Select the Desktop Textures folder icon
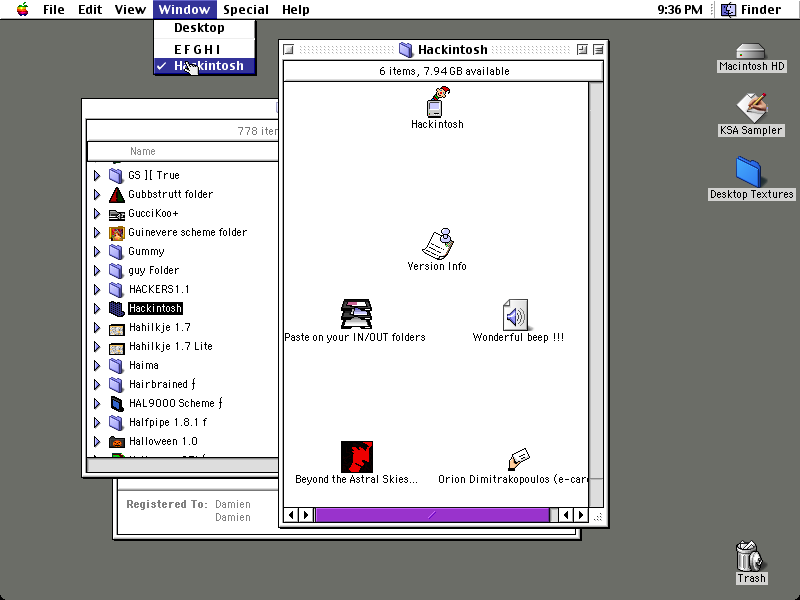Image resolution: width=800 pixels, height=600 pixels. tap(748, 172)
